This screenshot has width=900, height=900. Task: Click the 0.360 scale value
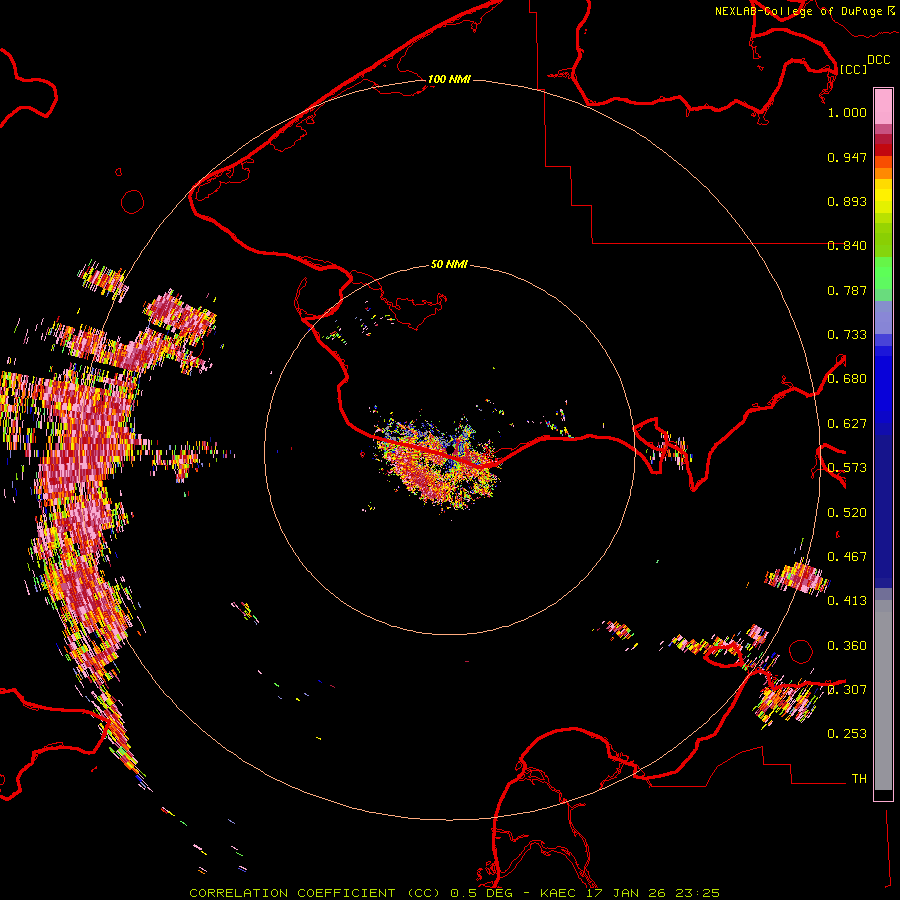click(x=847, y=646)
